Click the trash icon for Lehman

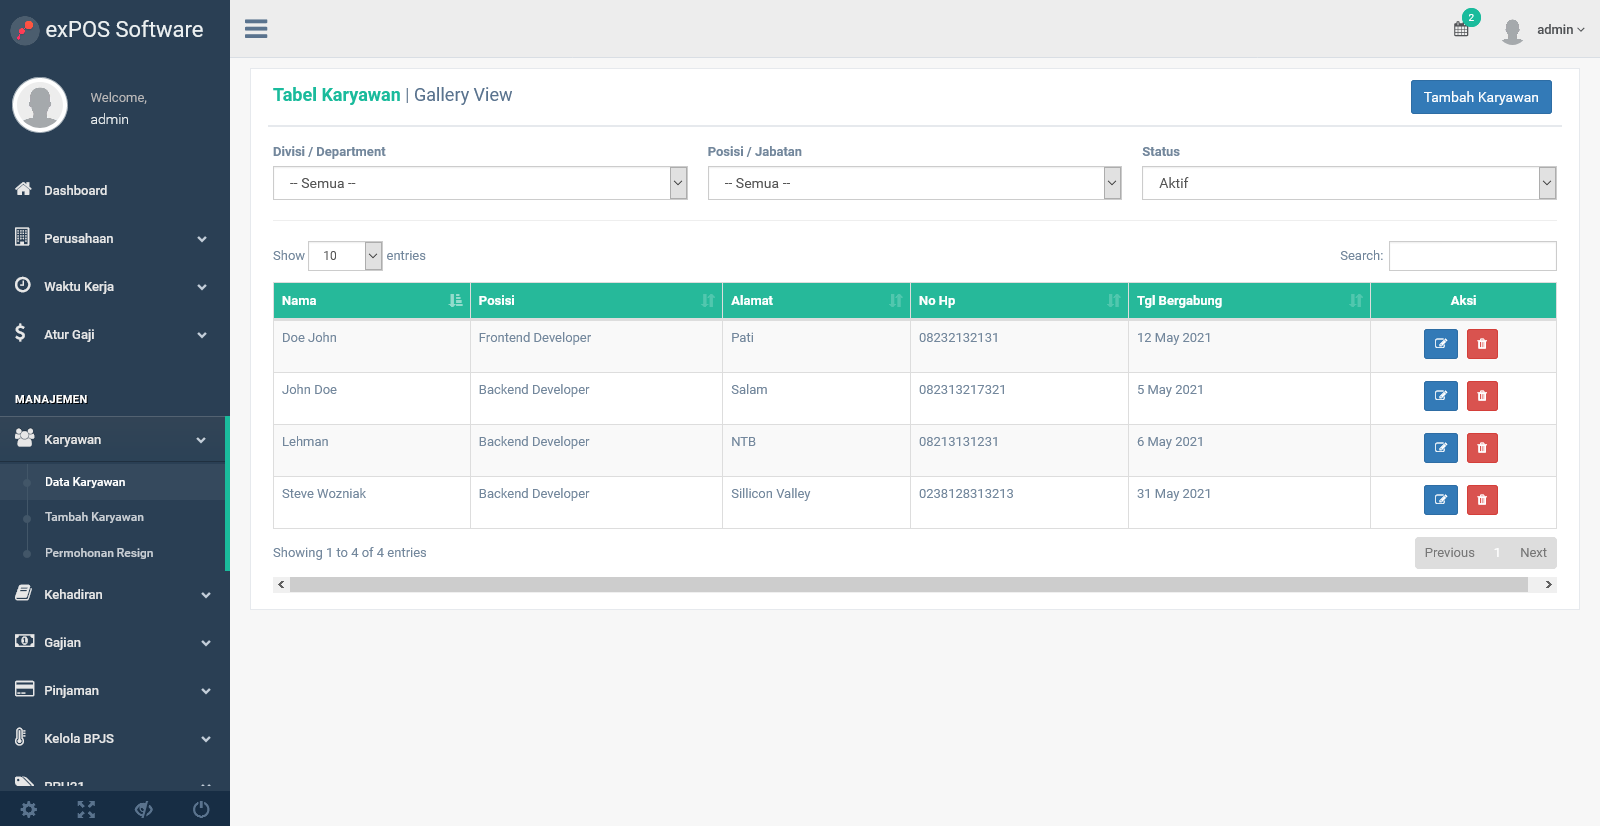1482,448
